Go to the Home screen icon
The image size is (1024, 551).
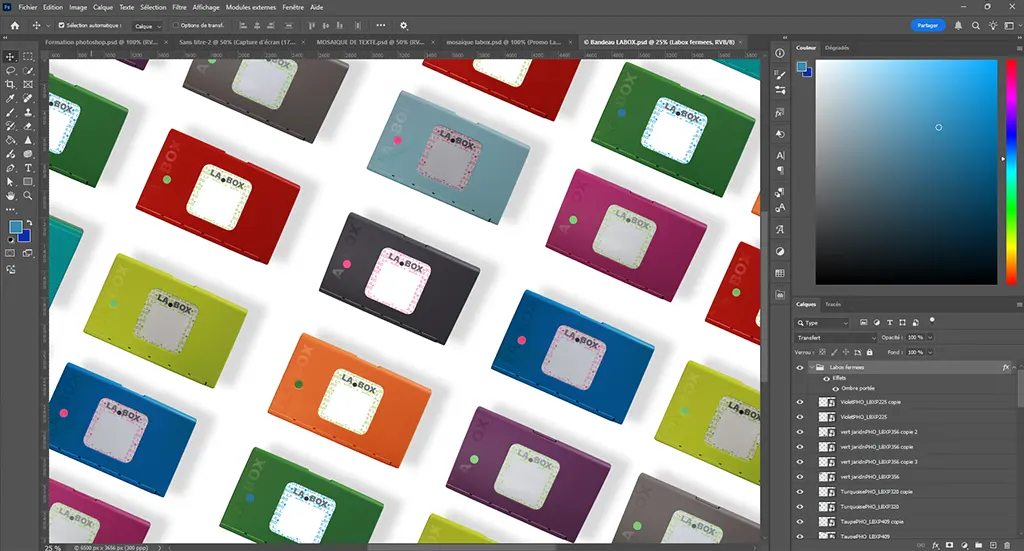coord(15,25)
